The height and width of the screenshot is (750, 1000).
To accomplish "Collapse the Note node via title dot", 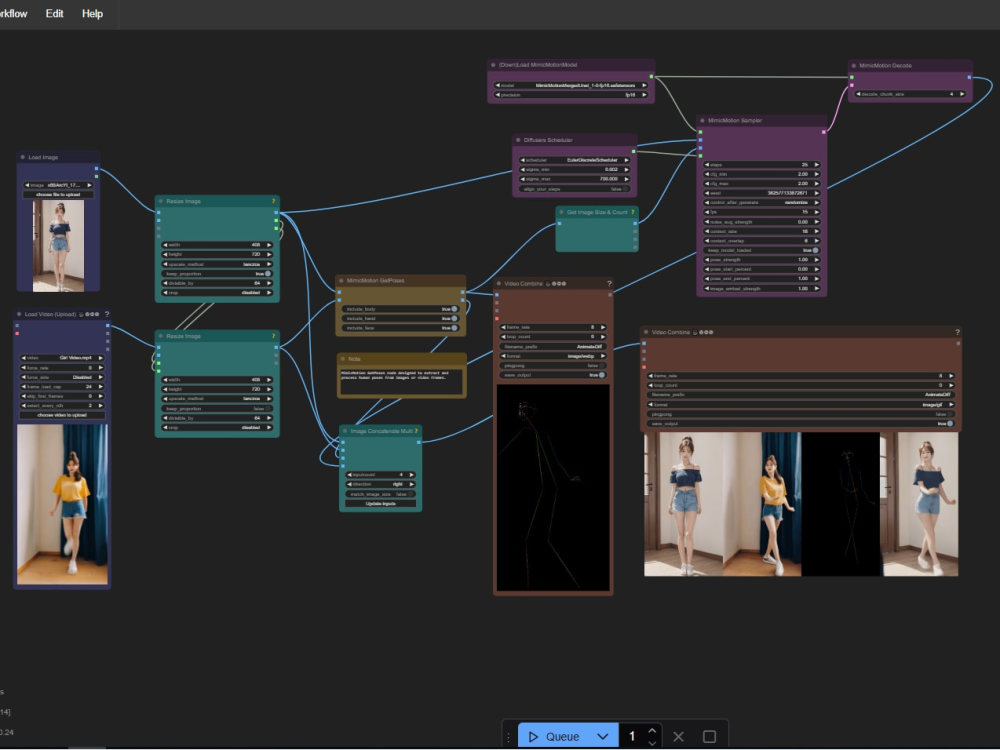I will click(x=342, y=359).
